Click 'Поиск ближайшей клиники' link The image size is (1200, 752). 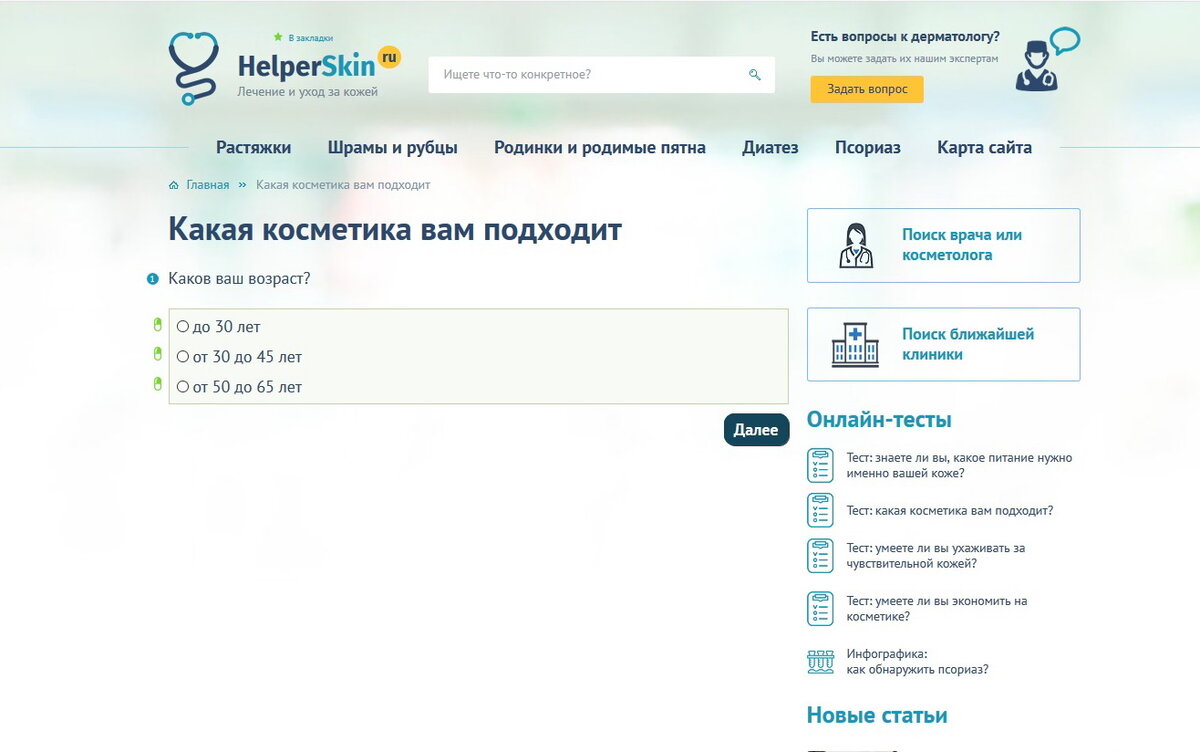(968, 344)
